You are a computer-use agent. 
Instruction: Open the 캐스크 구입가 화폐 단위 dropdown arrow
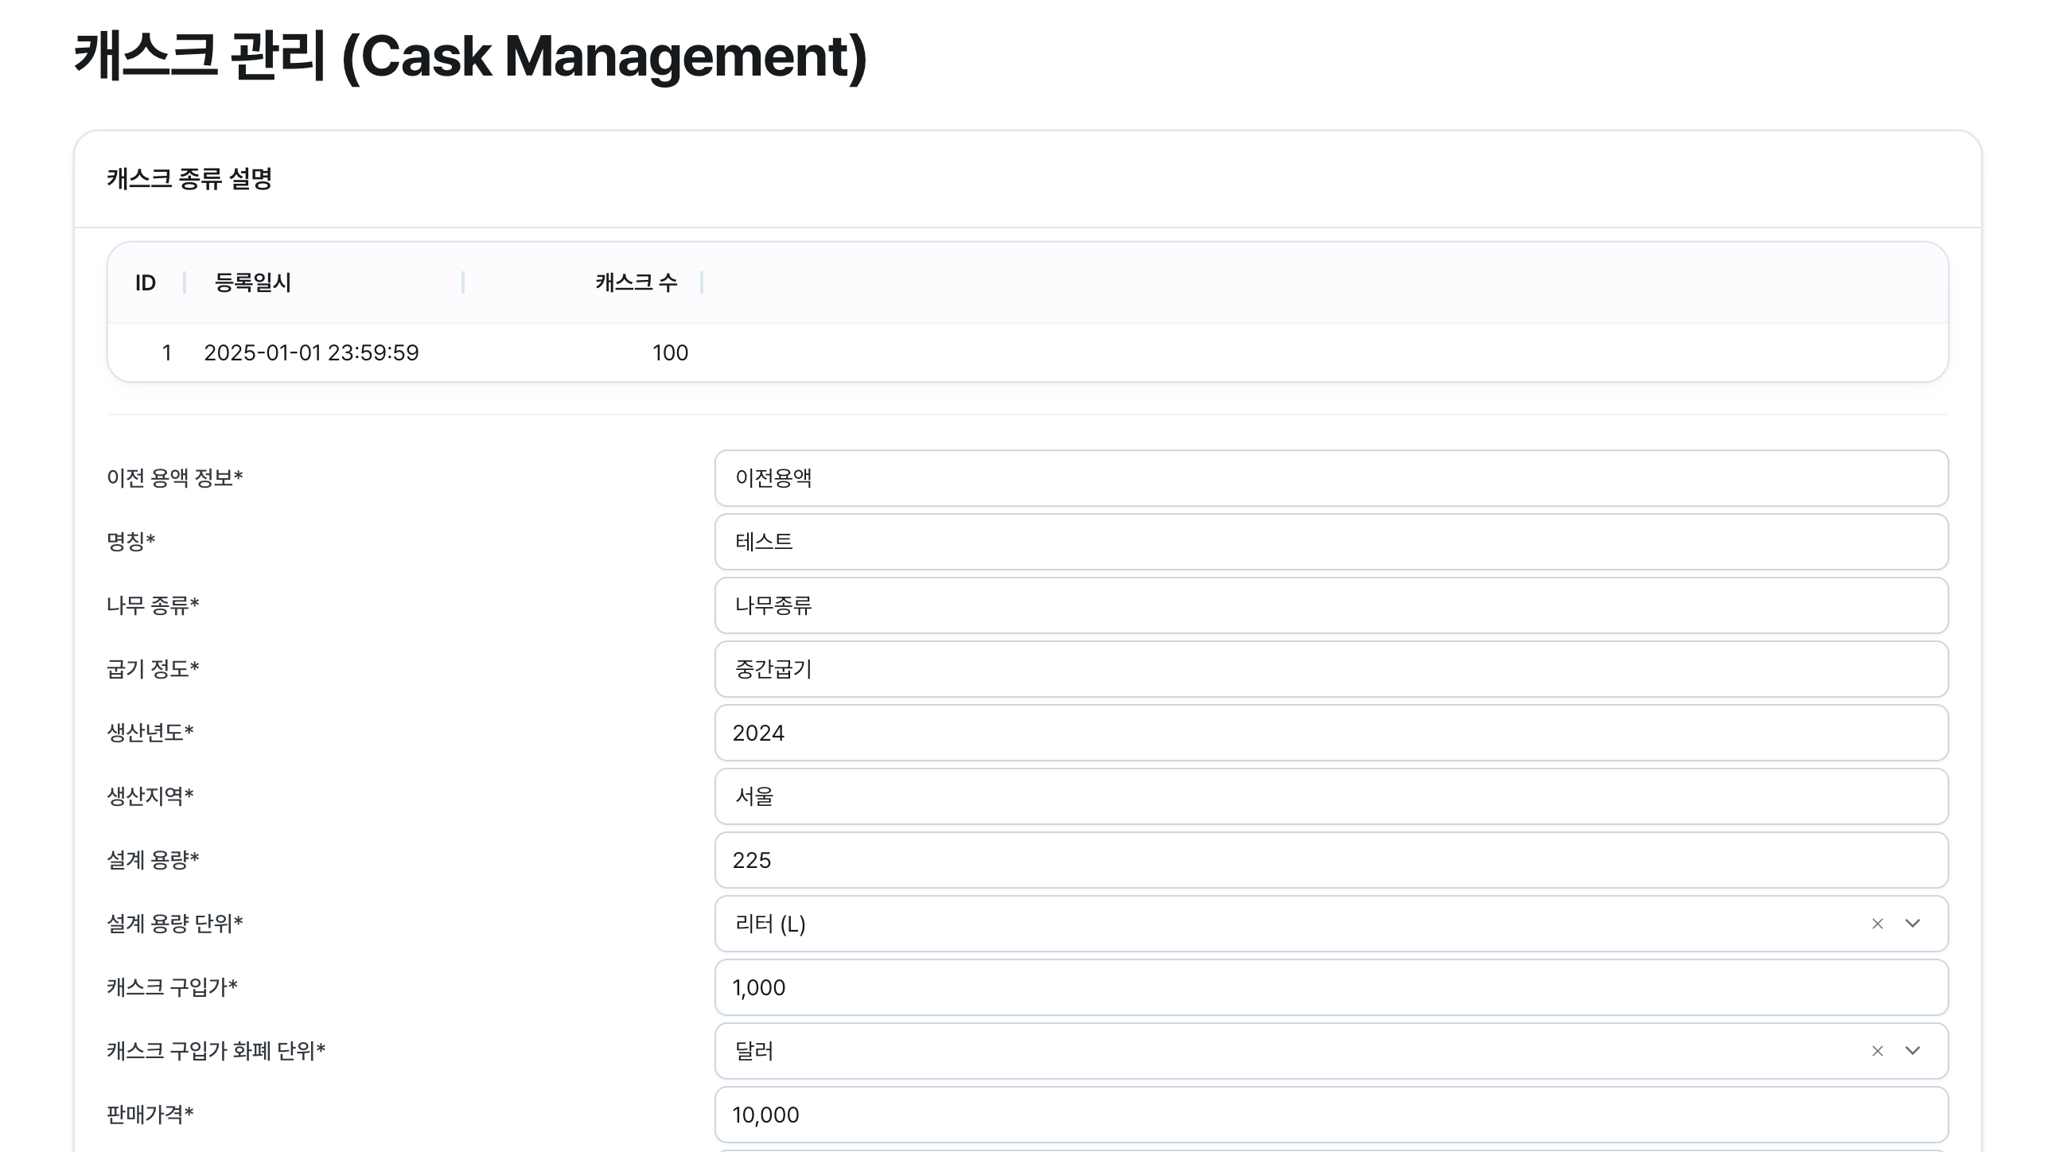[x=1912, y=1051]
